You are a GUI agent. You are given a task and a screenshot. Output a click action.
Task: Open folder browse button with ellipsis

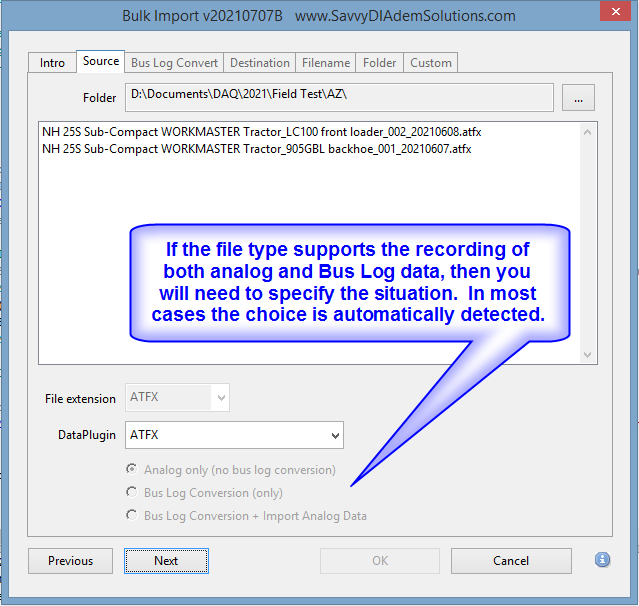coord(579,97)
